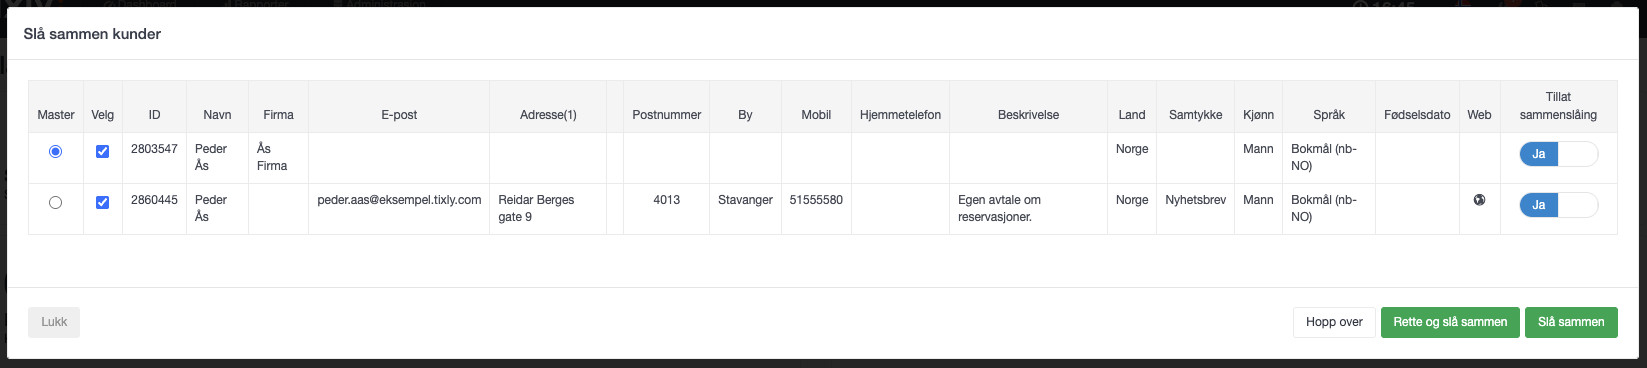The width and height of the screenshot is (1647, 368).
Task: Click the Reidar Berges gate 9 address cell
Action: pyautogui.click(x=548, y=208)
